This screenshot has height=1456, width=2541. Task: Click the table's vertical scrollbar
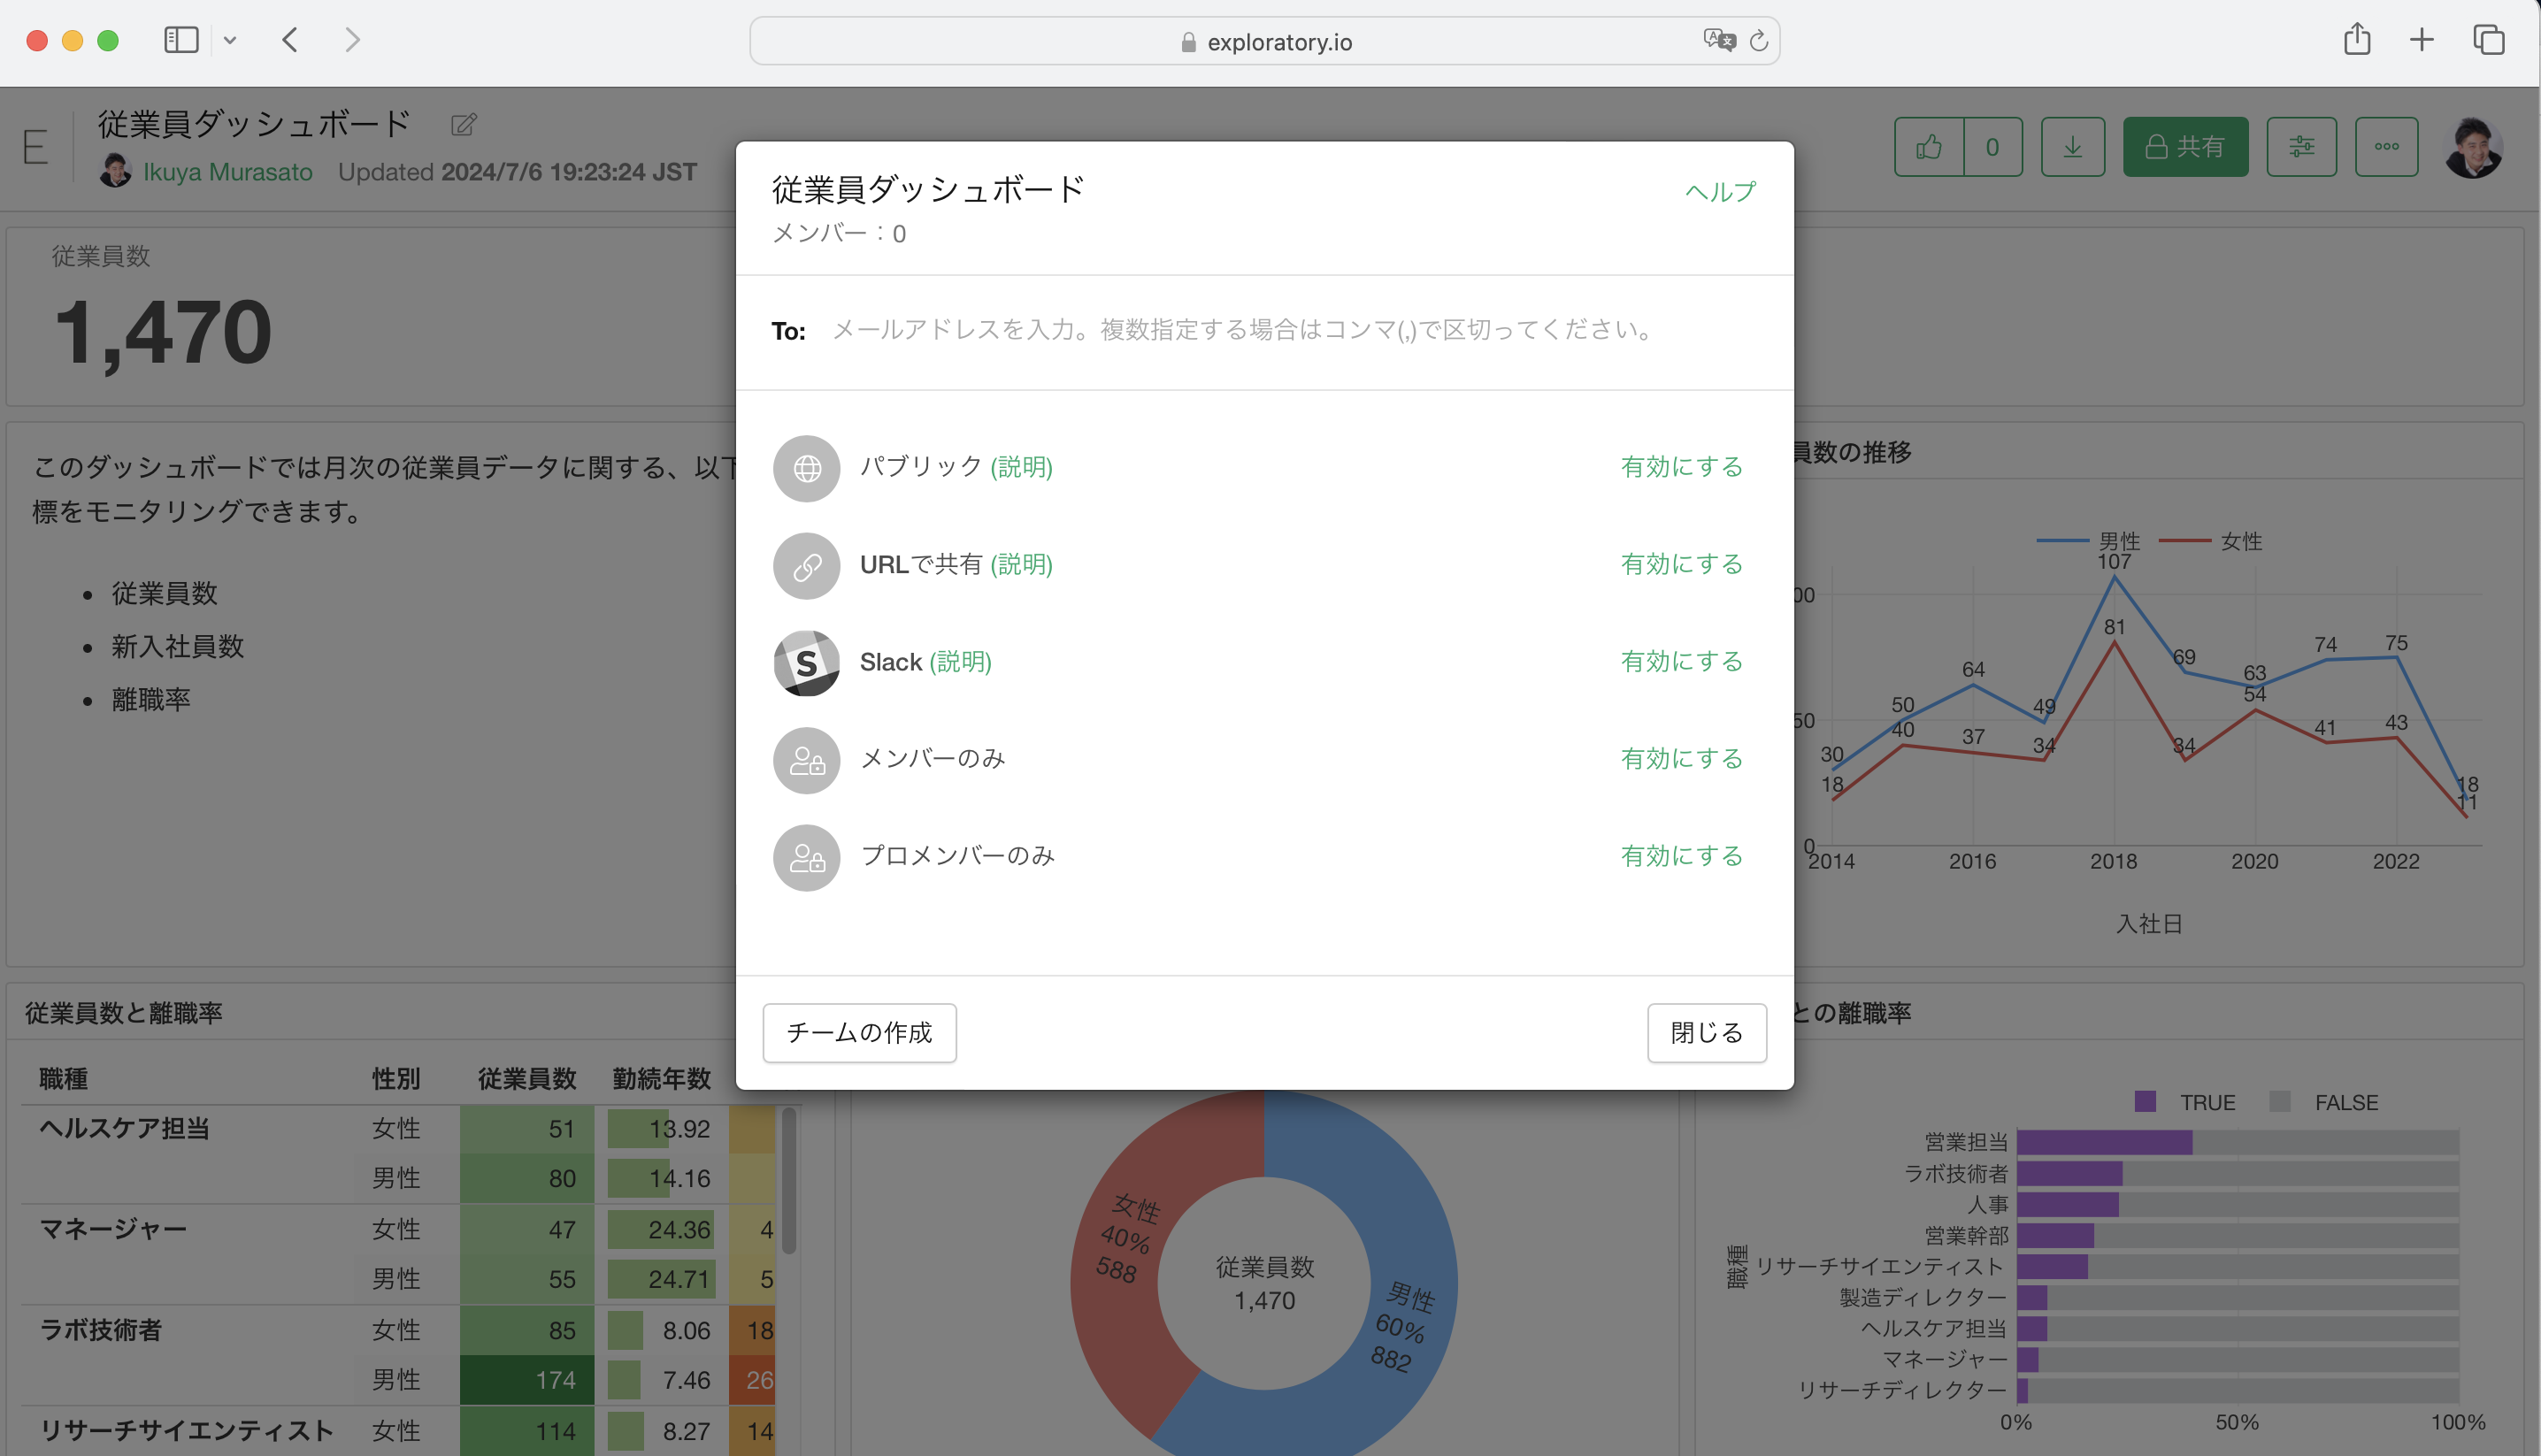tap(789, 1180)
